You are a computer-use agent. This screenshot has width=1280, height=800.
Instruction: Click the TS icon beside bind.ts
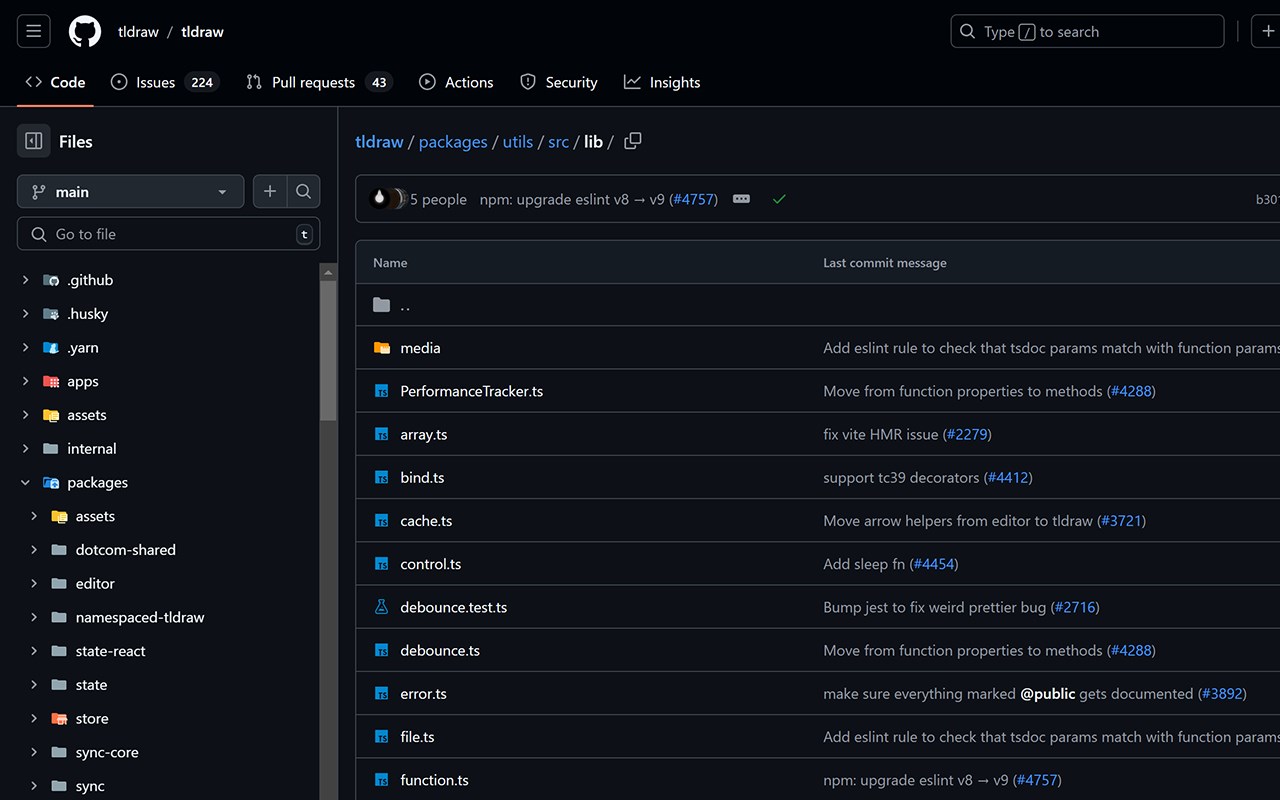[381, 477]
